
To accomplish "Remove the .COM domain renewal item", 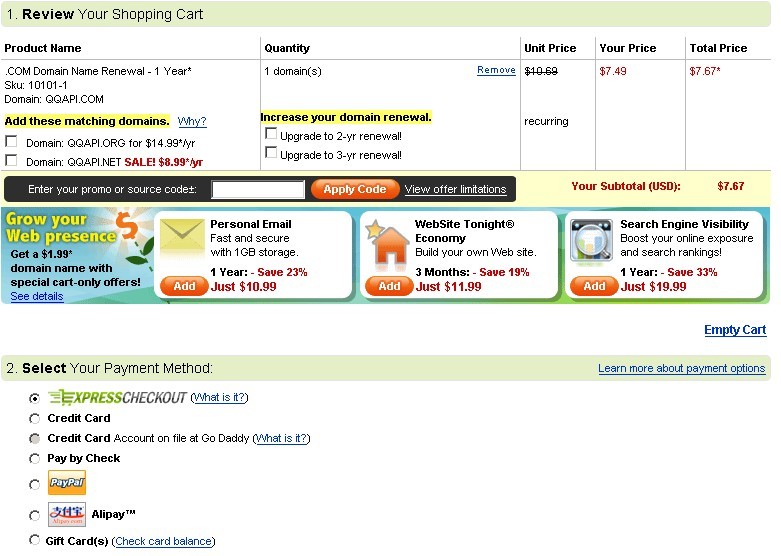I will tap(496, 70).
